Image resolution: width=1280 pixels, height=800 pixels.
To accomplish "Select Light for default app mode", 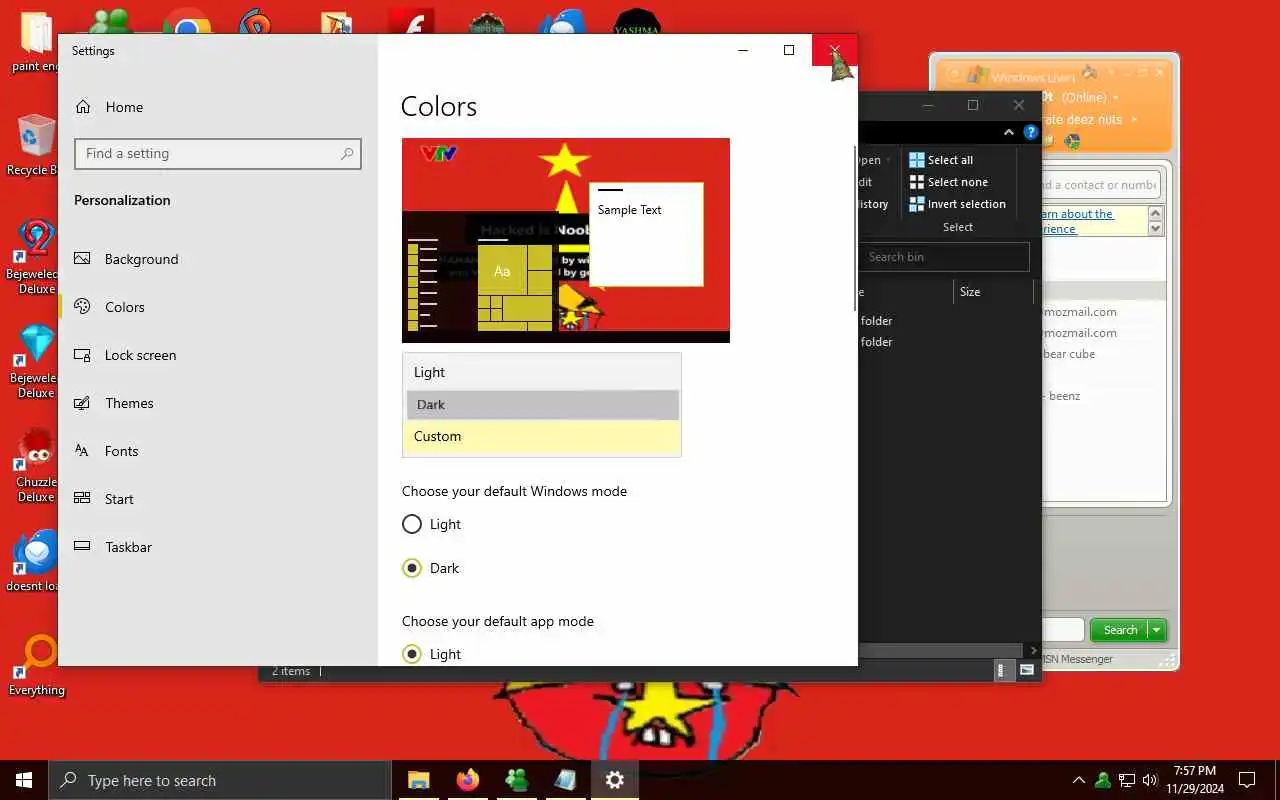I will [x=412, y=654].
